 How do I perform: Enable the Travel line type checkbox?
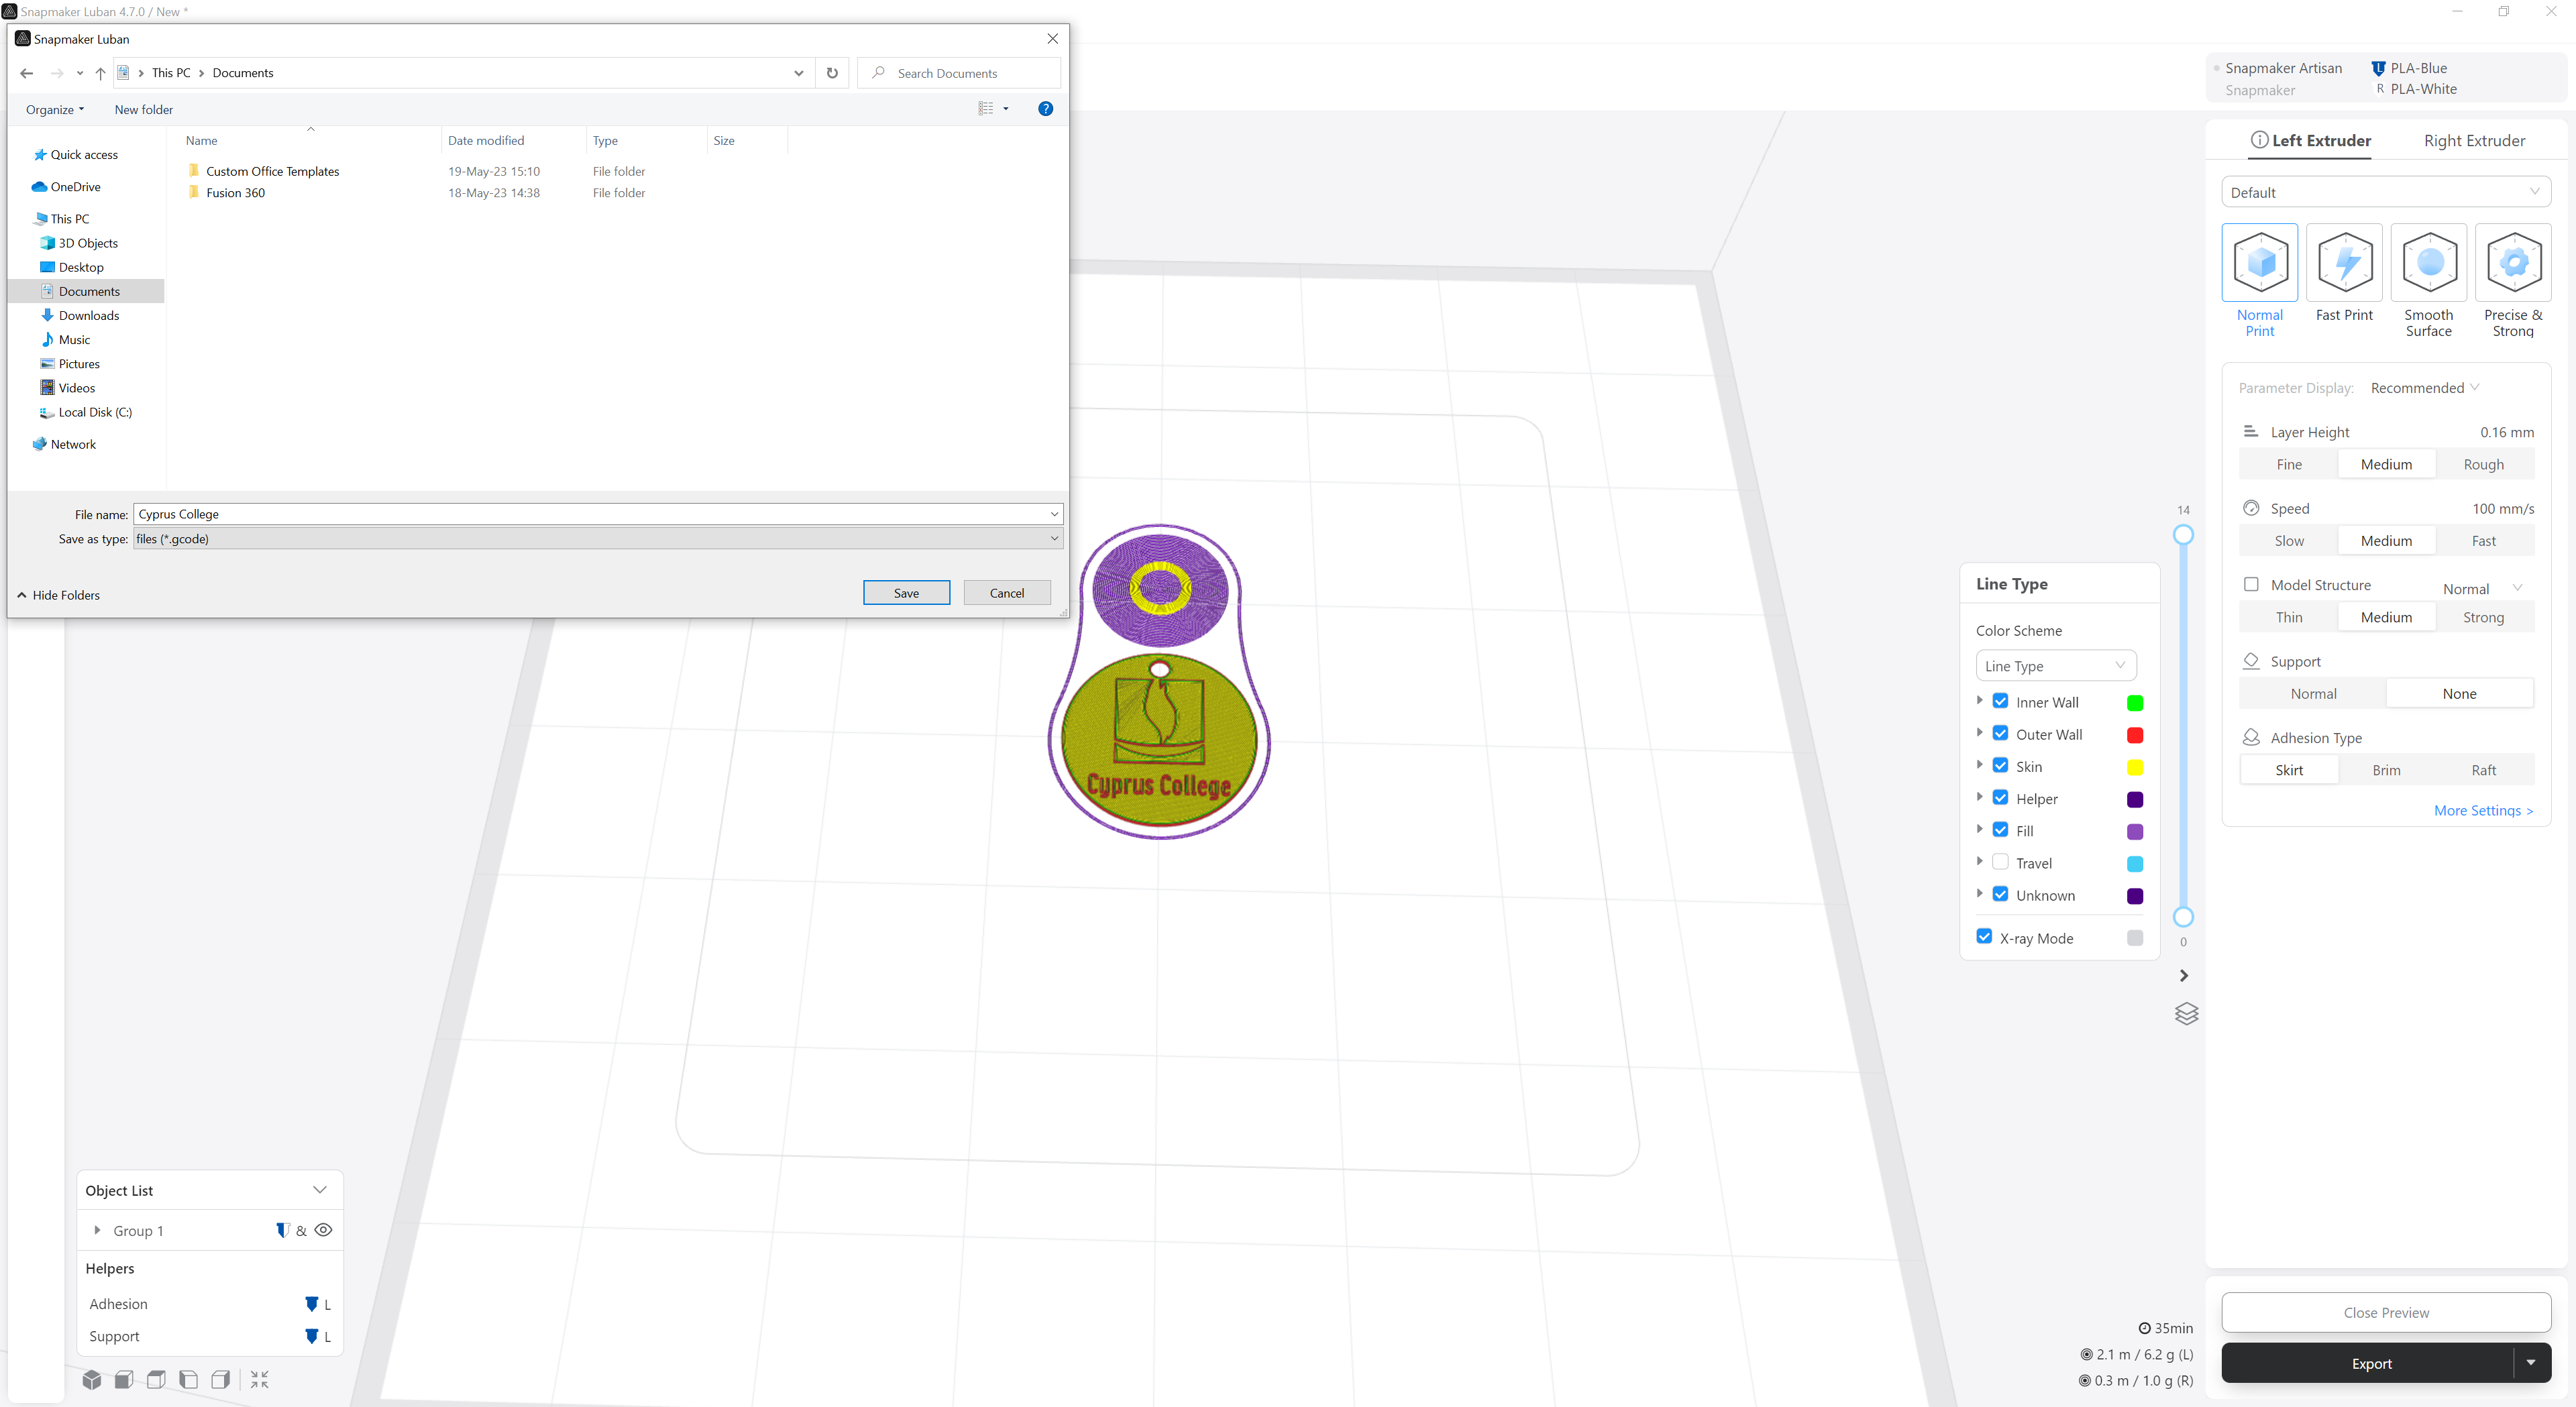[x=2000, y=862]
